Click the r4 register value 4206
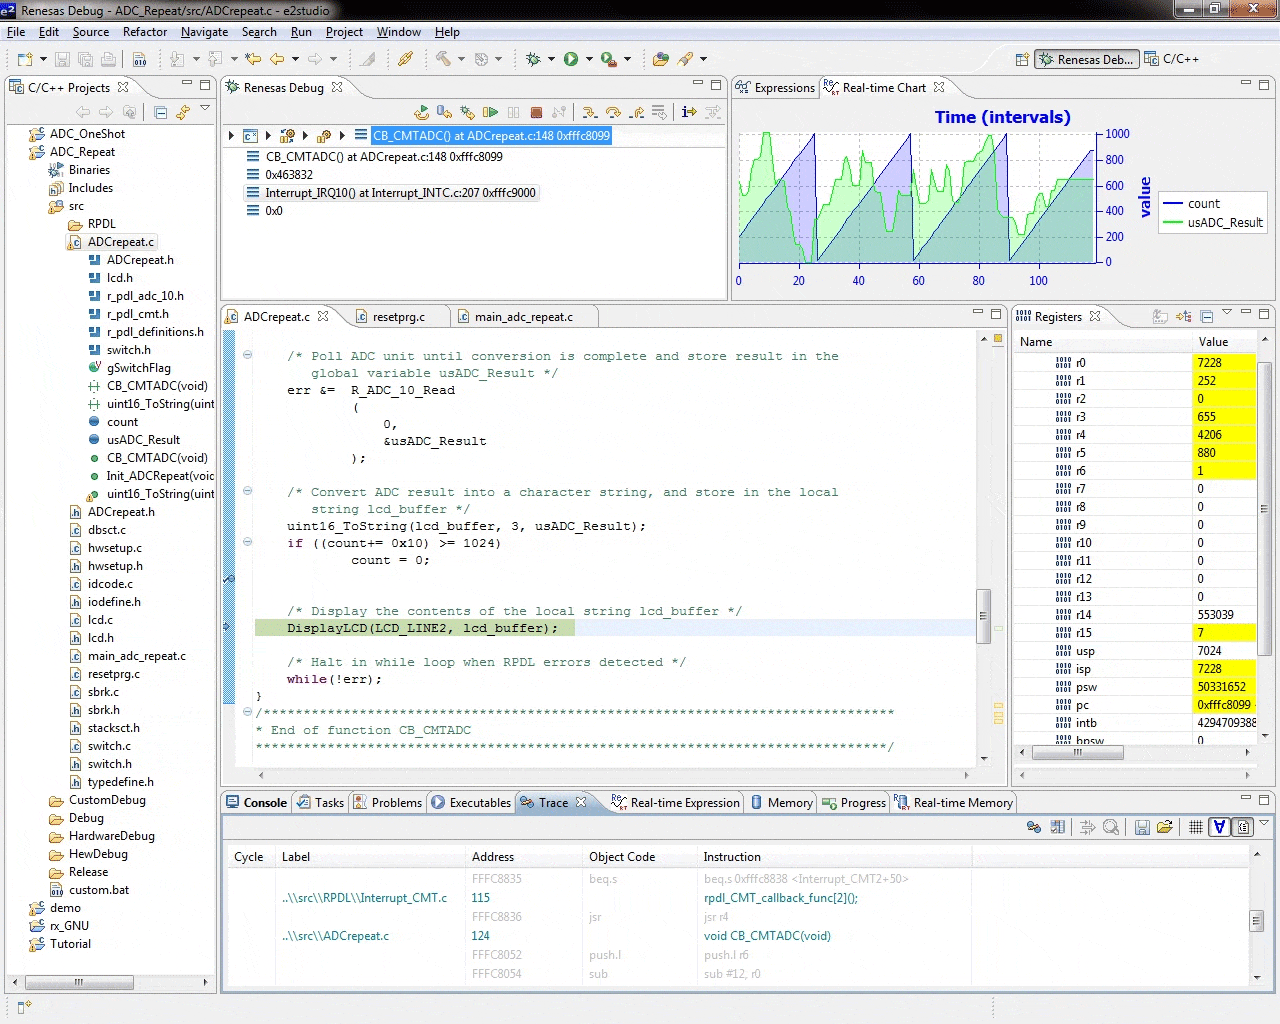Image resolution: width=1280 pixels, height=1024 pixels. 1224,435
